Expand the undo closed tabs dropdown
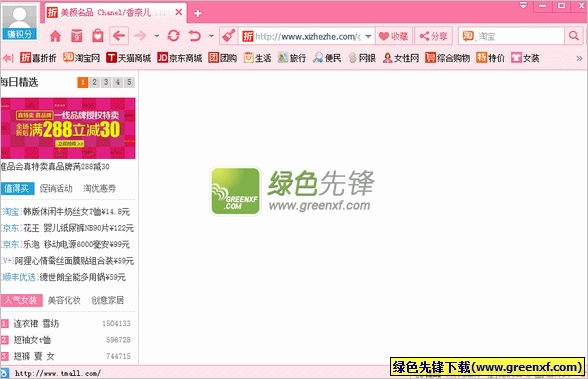Screen dimensions: 588x379 coord(212,36)
